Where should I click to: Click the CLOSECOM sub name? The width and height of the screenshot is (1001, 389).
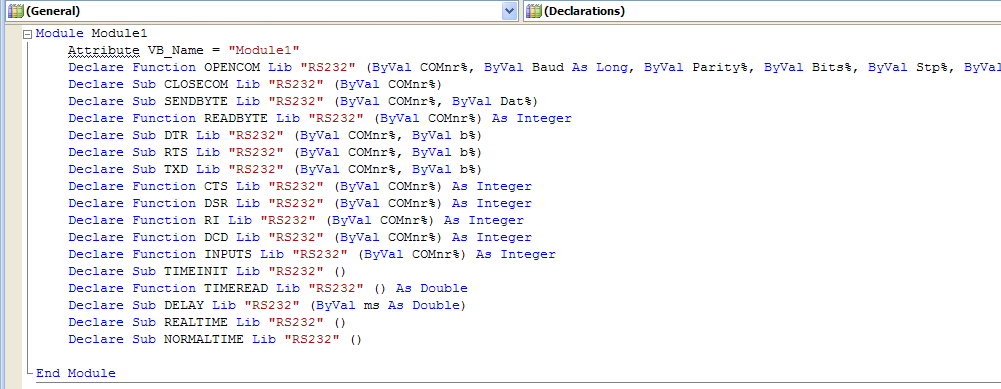(196, 84)
